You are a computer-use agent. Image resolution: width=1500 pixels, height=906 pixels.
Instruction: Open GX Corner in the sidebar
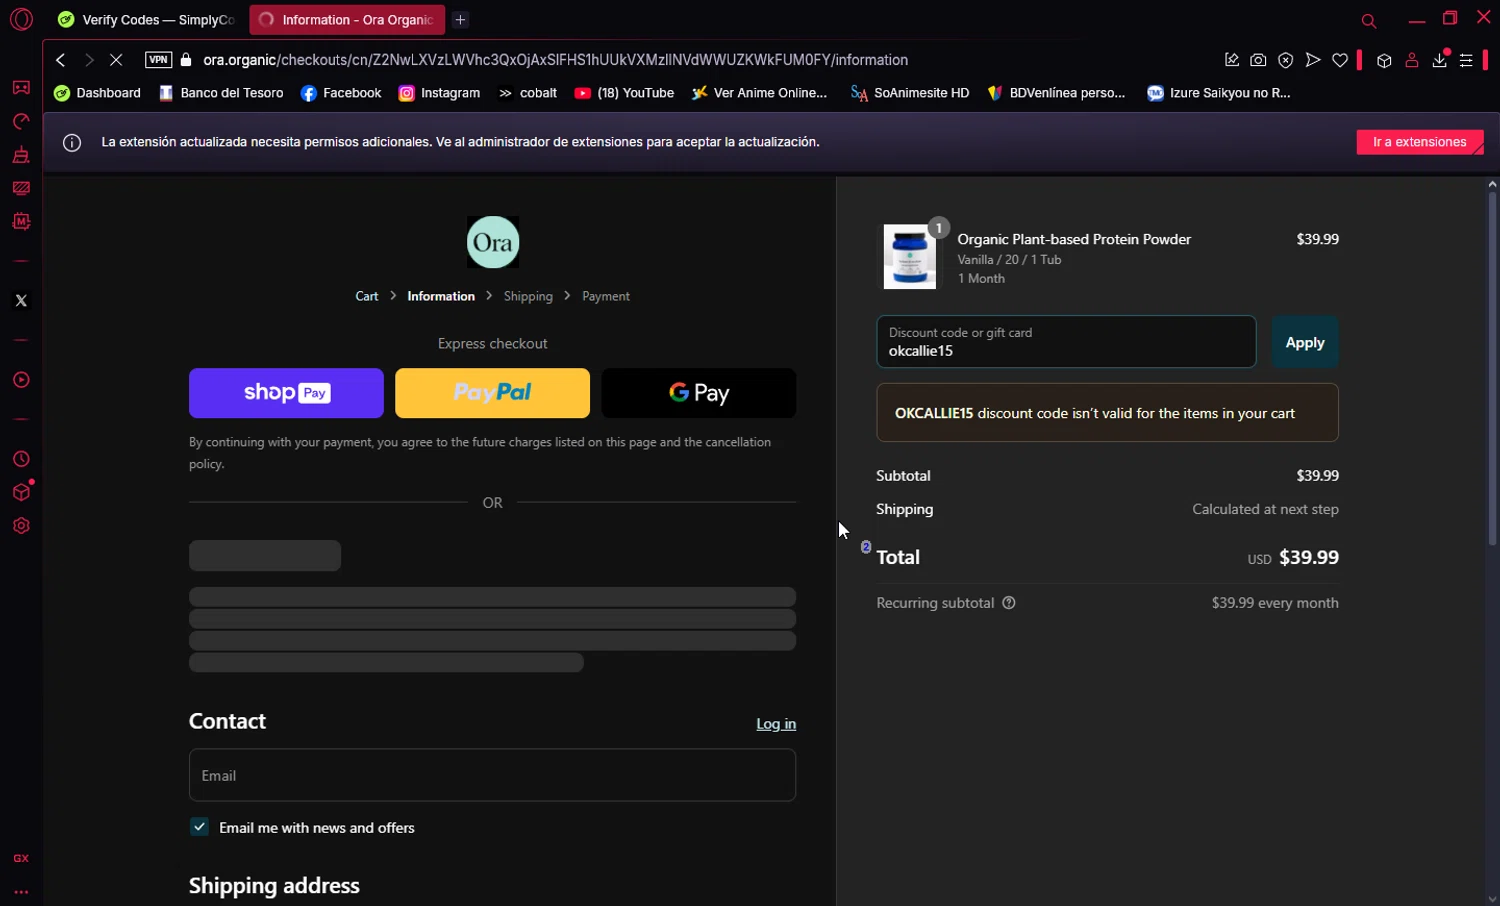point(21,88)
